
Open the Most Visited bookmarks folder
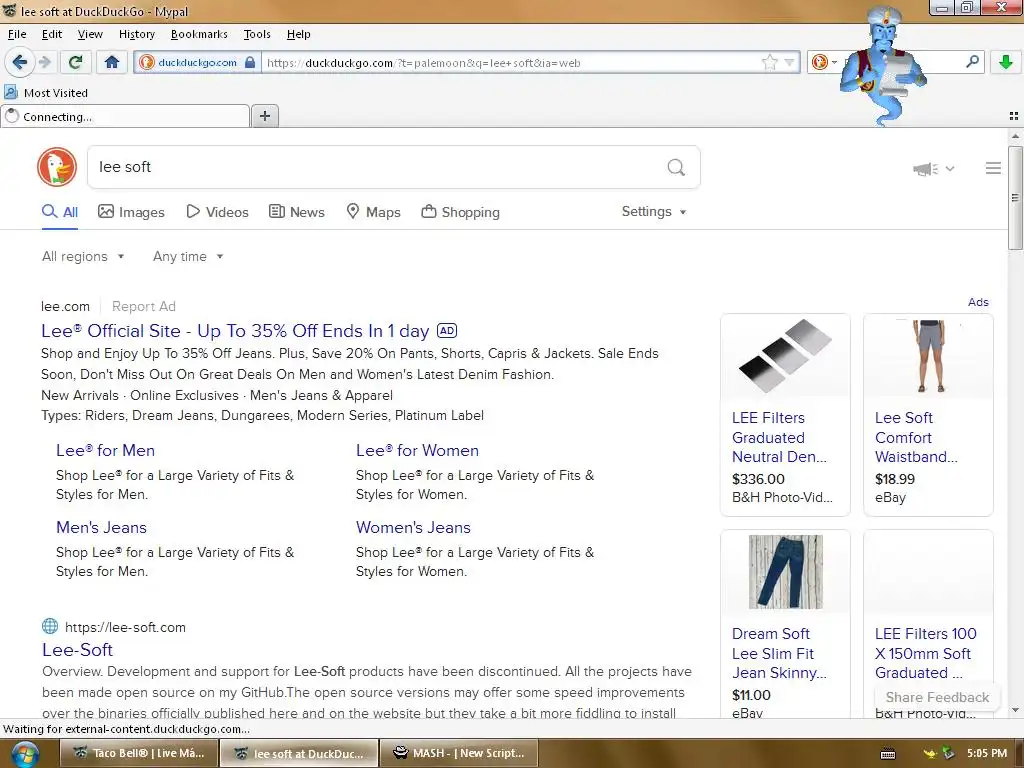(x=46, y=93)
